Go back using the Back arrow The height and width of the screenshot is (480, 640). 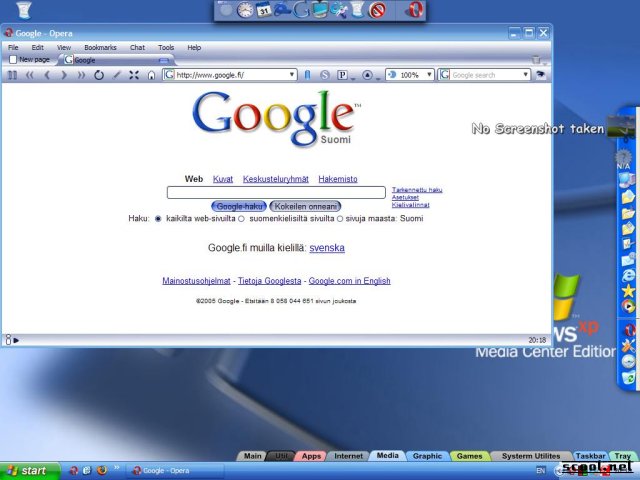pyautogui.click(x=47, y=75)
